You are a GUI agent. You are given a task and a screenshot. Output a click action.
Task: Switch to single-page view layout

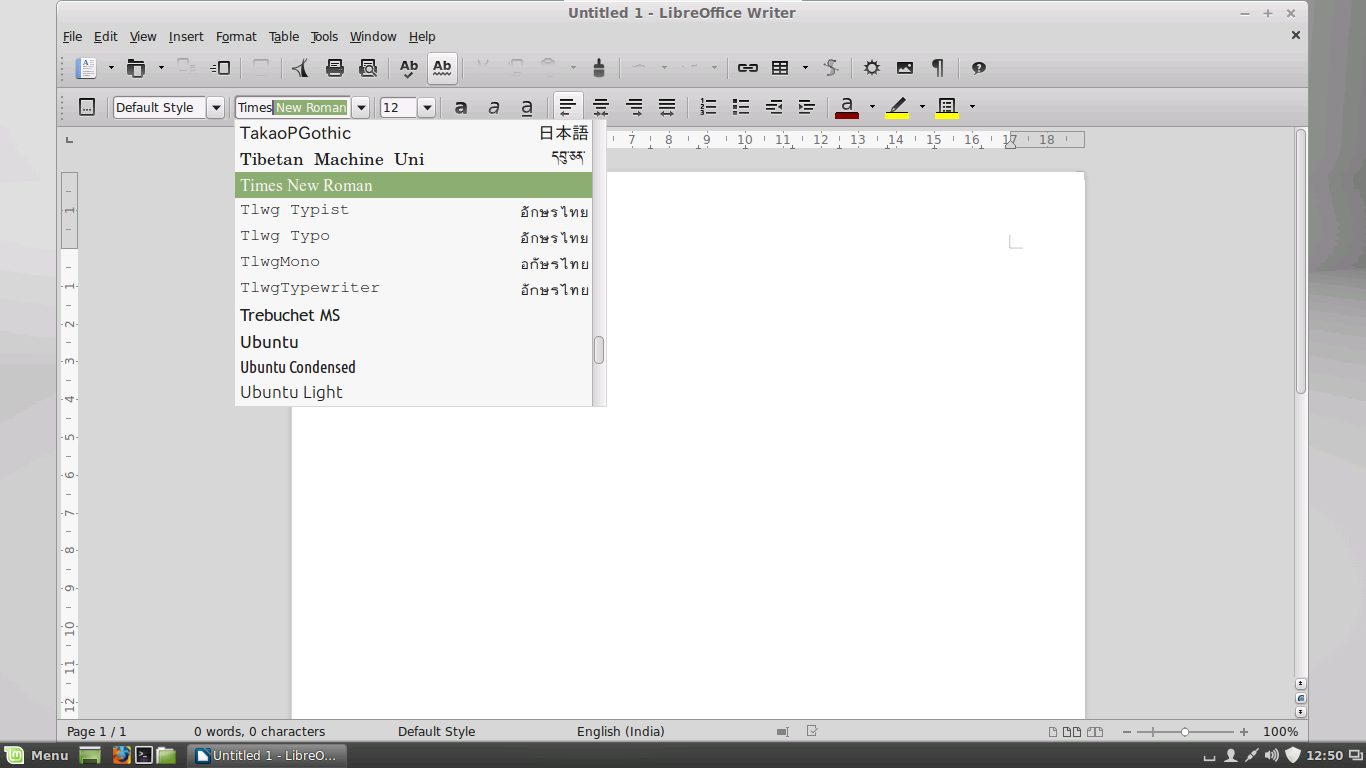tap(1054, 732)
